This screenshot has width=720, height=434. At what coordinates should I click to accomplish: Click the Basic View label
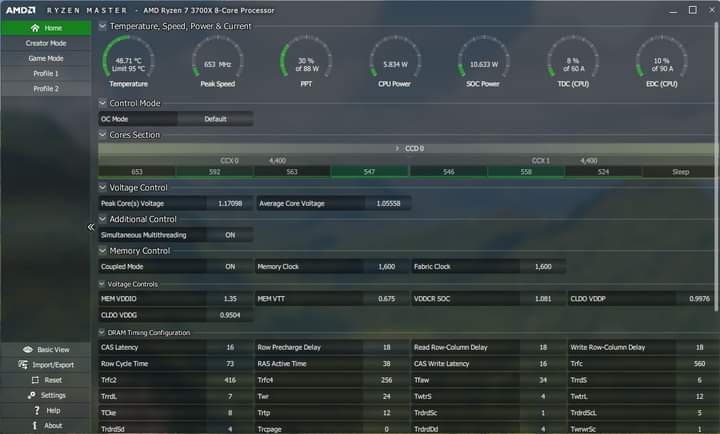point(53,349)
